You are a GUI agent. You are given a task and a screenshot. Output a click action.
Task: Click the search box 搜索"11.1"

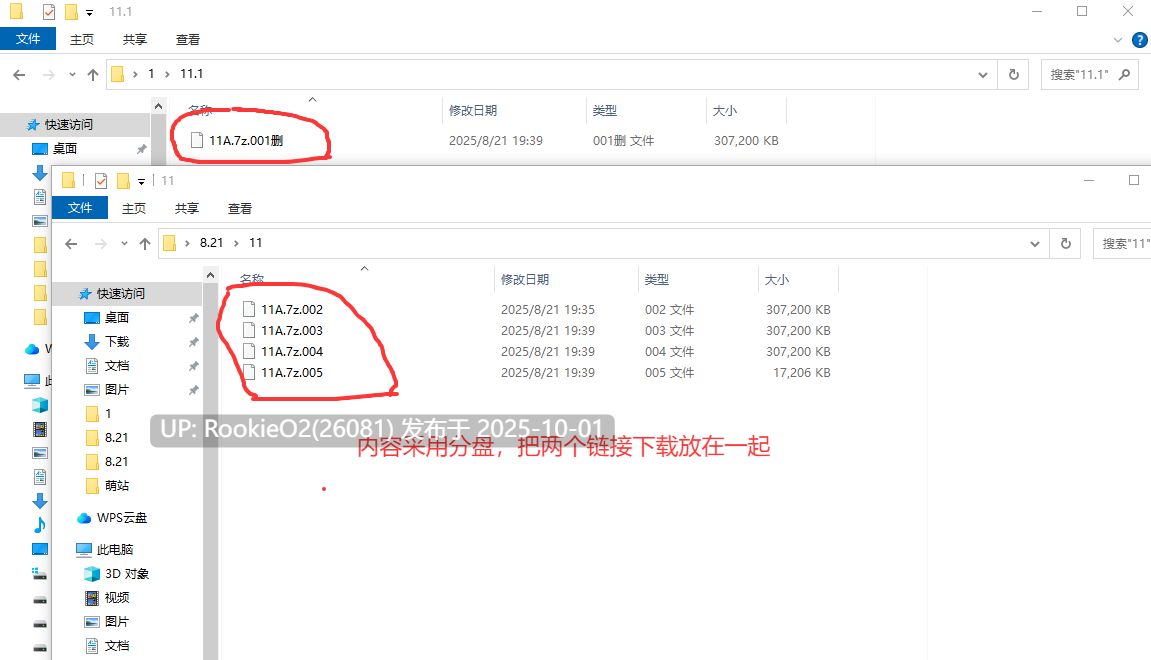[x=1089, y=74]
